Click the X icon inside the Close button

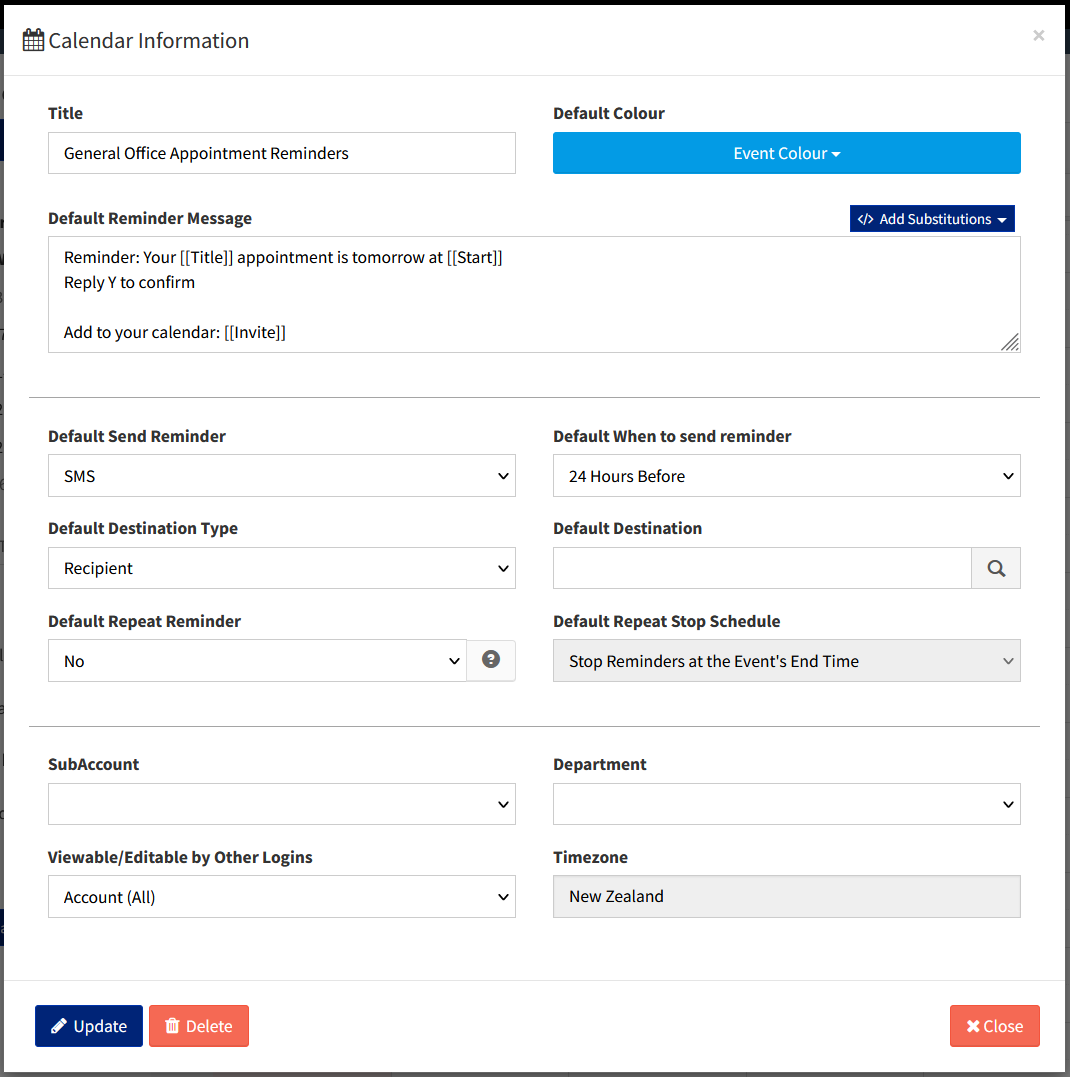973,1025
